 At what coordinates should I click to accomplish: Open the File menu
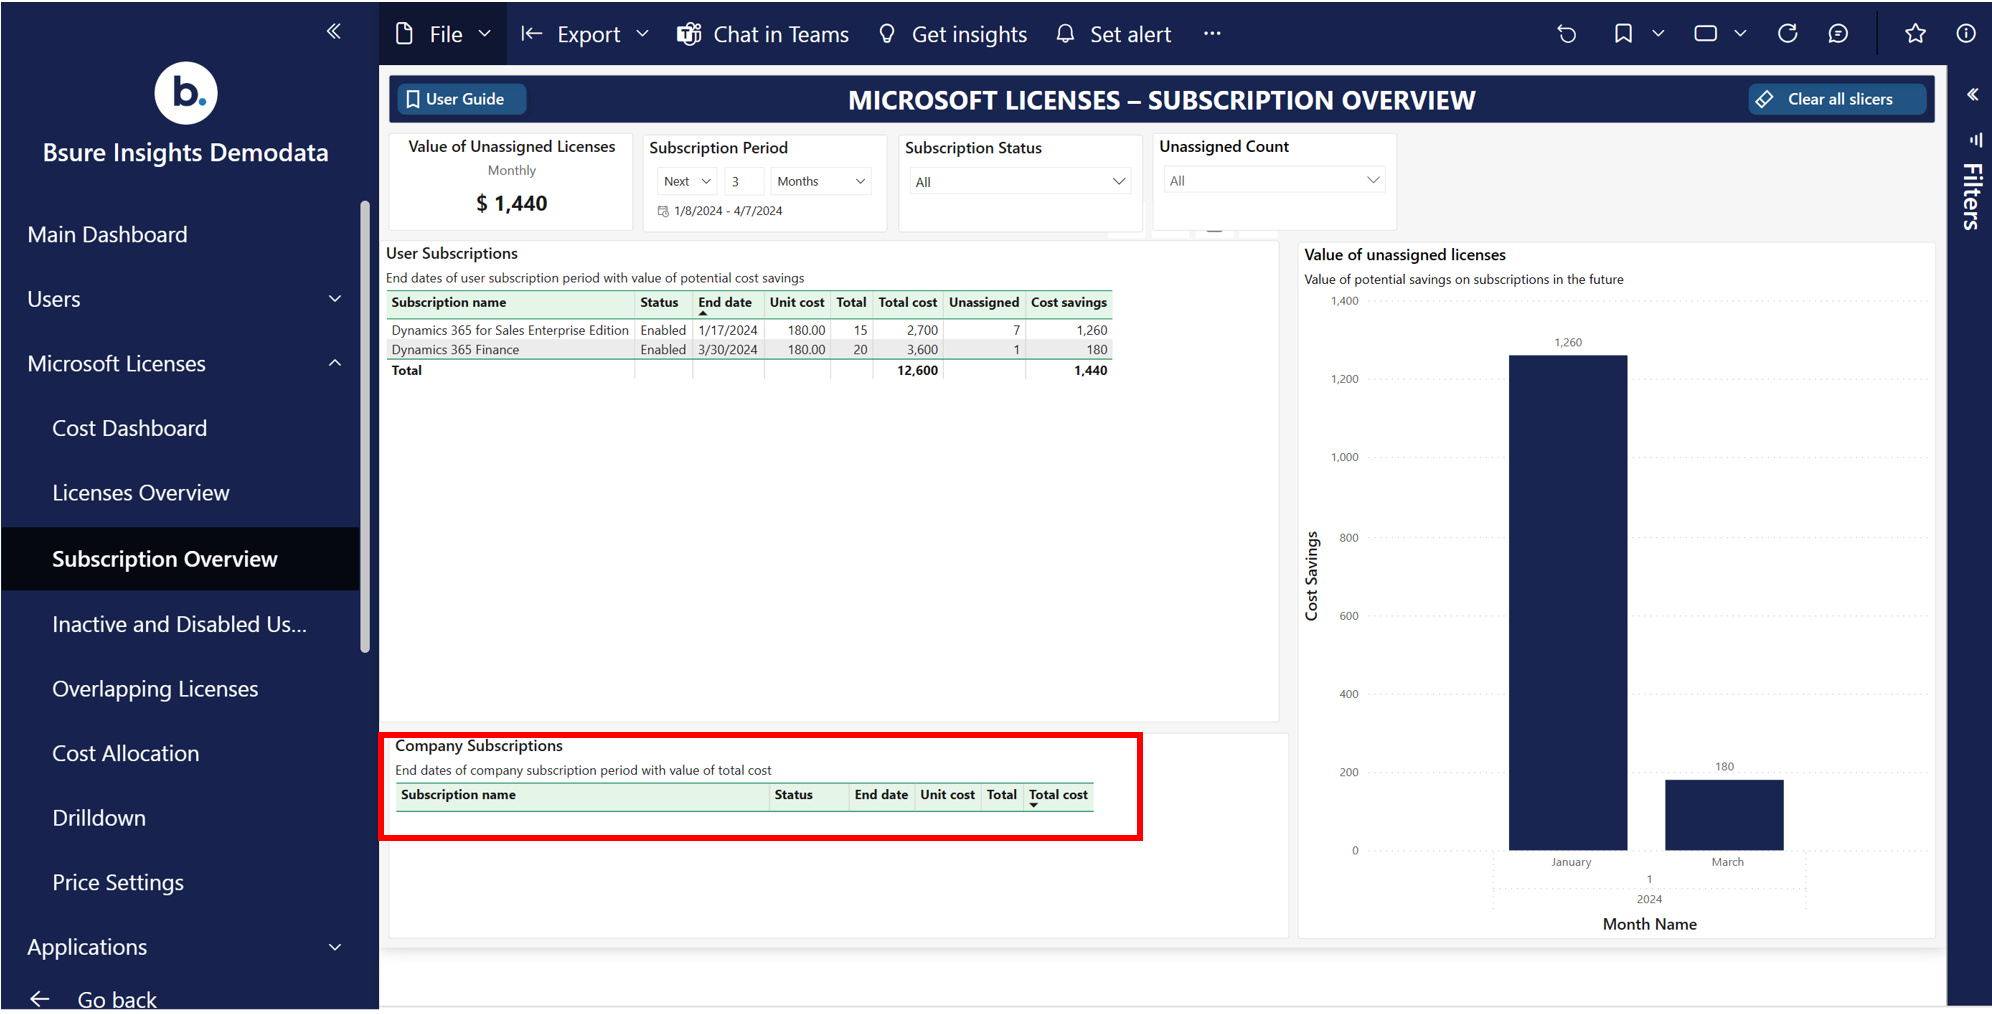(444, 34)
